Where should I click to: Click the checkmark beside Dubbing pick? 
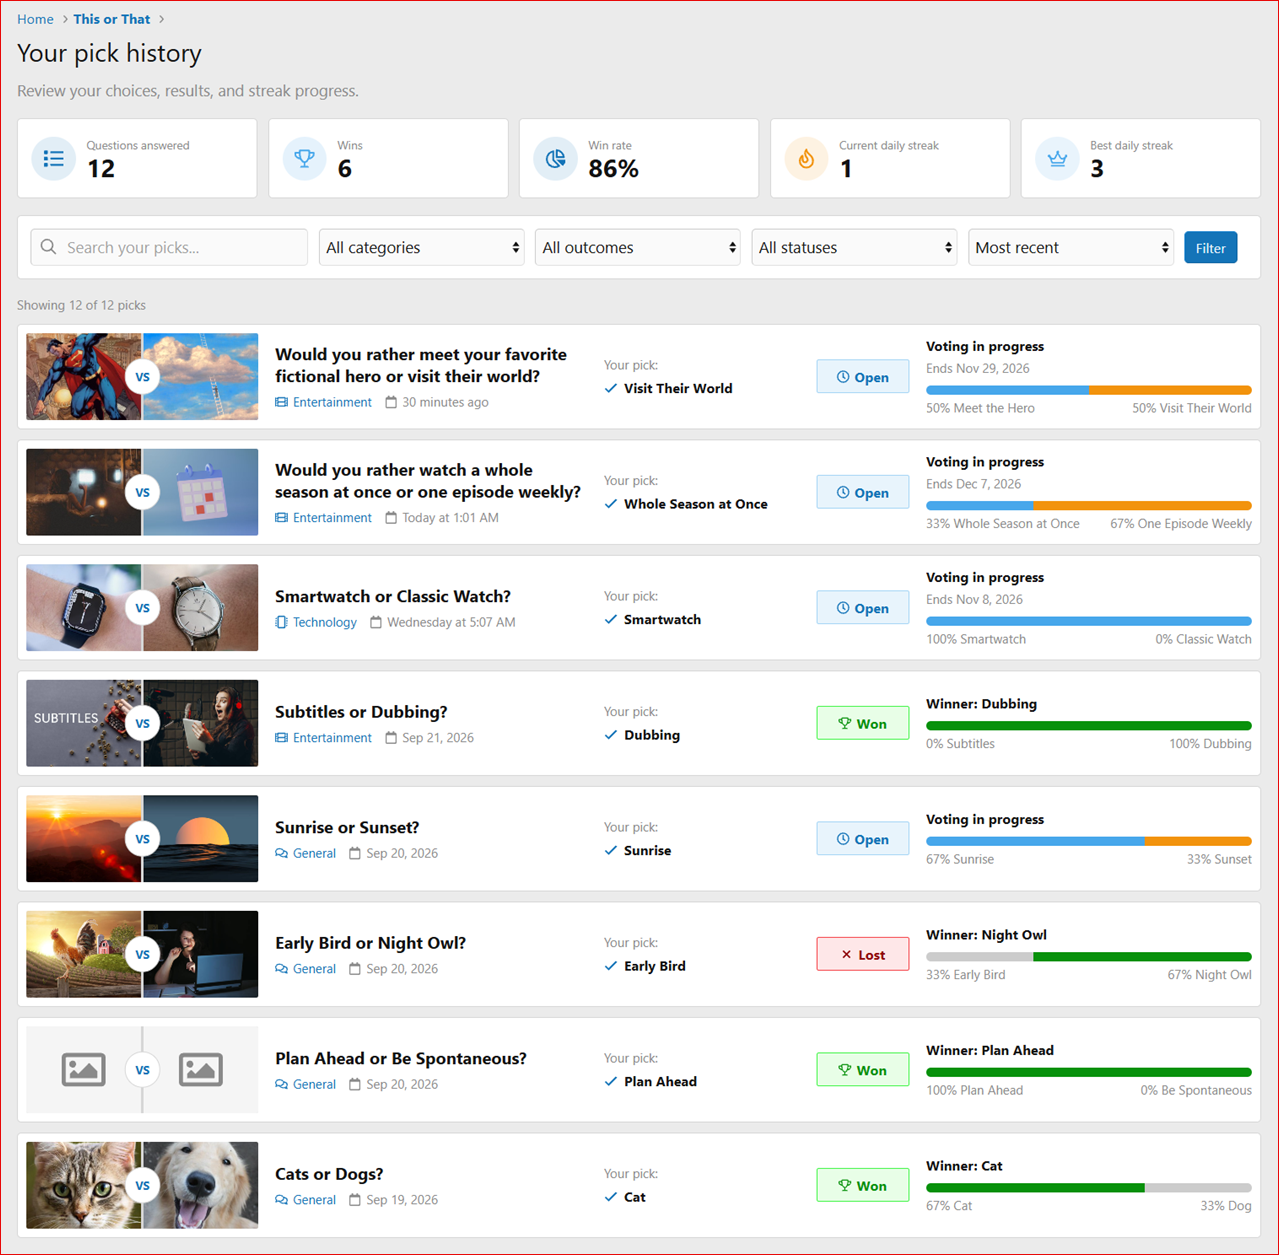pos(611,735)
